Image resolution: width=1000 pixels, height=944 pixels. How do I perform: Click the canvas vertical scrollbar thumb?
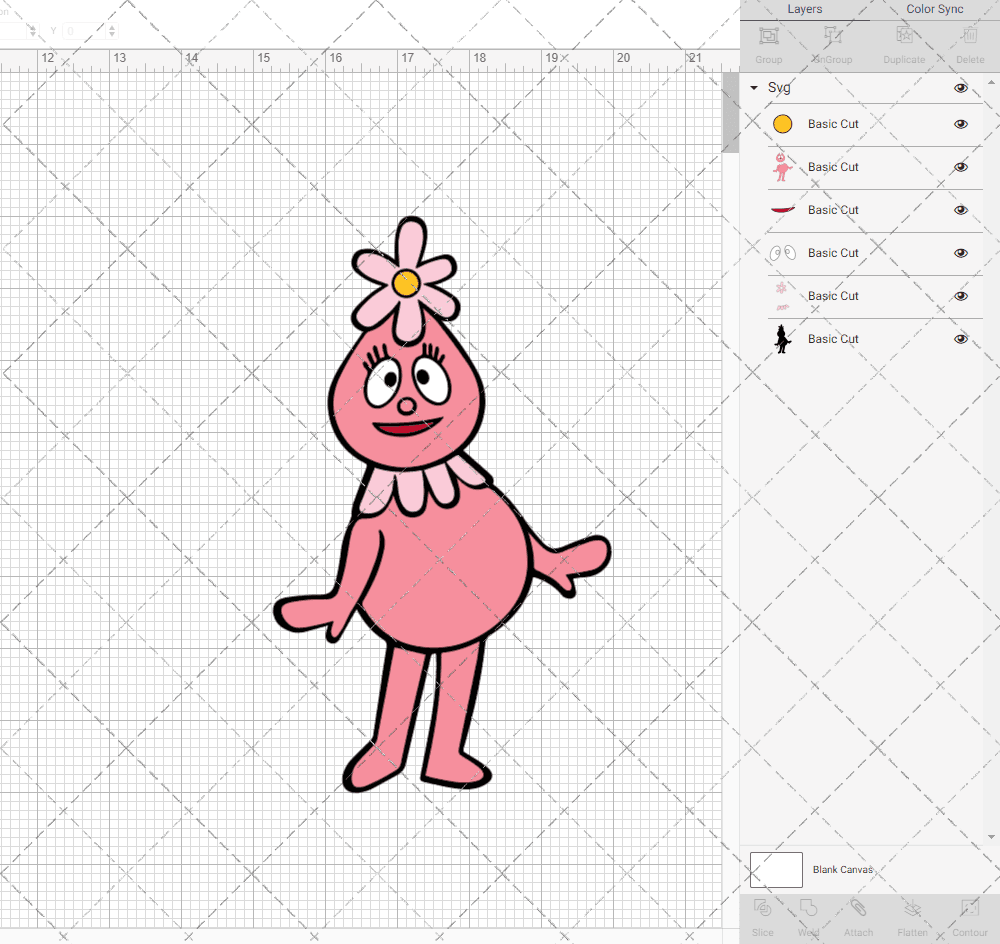click(730, 113)
